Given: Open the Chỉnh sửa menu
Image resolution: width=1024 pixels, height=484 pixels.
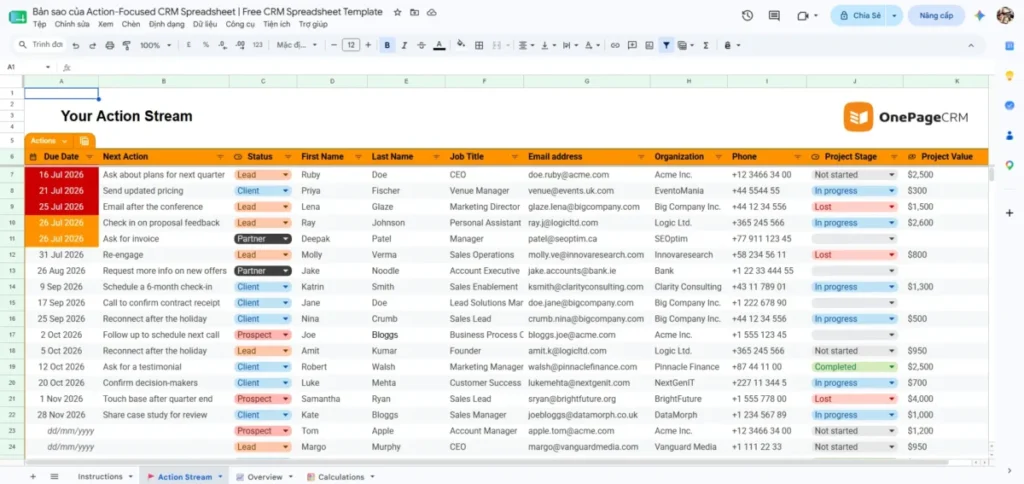Looking at the screenshot, I should point(72,24).
